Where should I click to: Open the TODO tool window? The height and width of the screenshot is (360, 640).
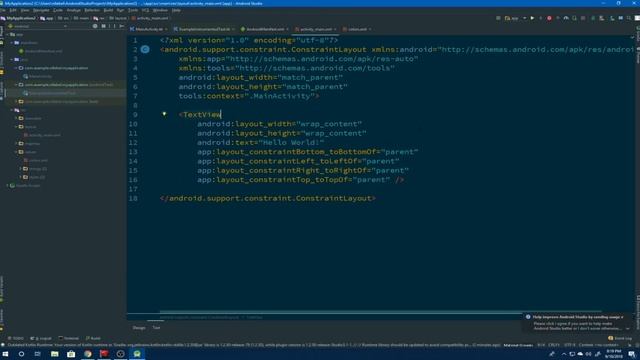click(16, 338)
